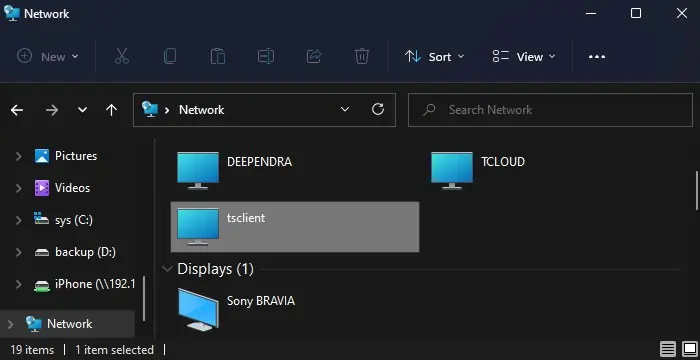Viewport: 700px width, 360px height.
Task: Open the New item menu
Action: pos(48,57)
